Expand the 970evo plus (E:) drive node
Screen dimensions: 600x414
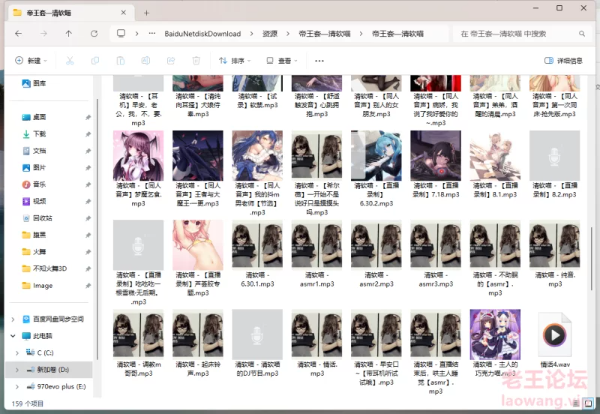tap(17, 386)
